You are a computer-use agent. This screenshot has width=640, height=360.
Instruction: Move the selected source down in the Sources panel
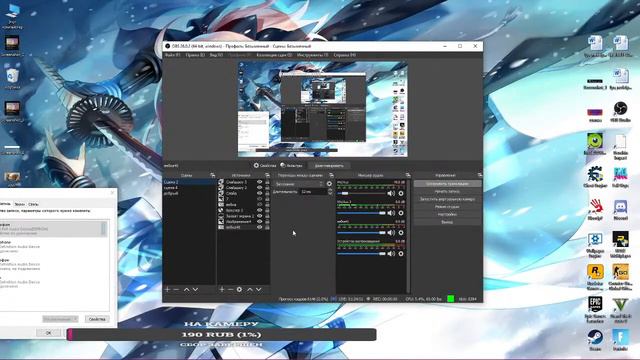[259, 289]
